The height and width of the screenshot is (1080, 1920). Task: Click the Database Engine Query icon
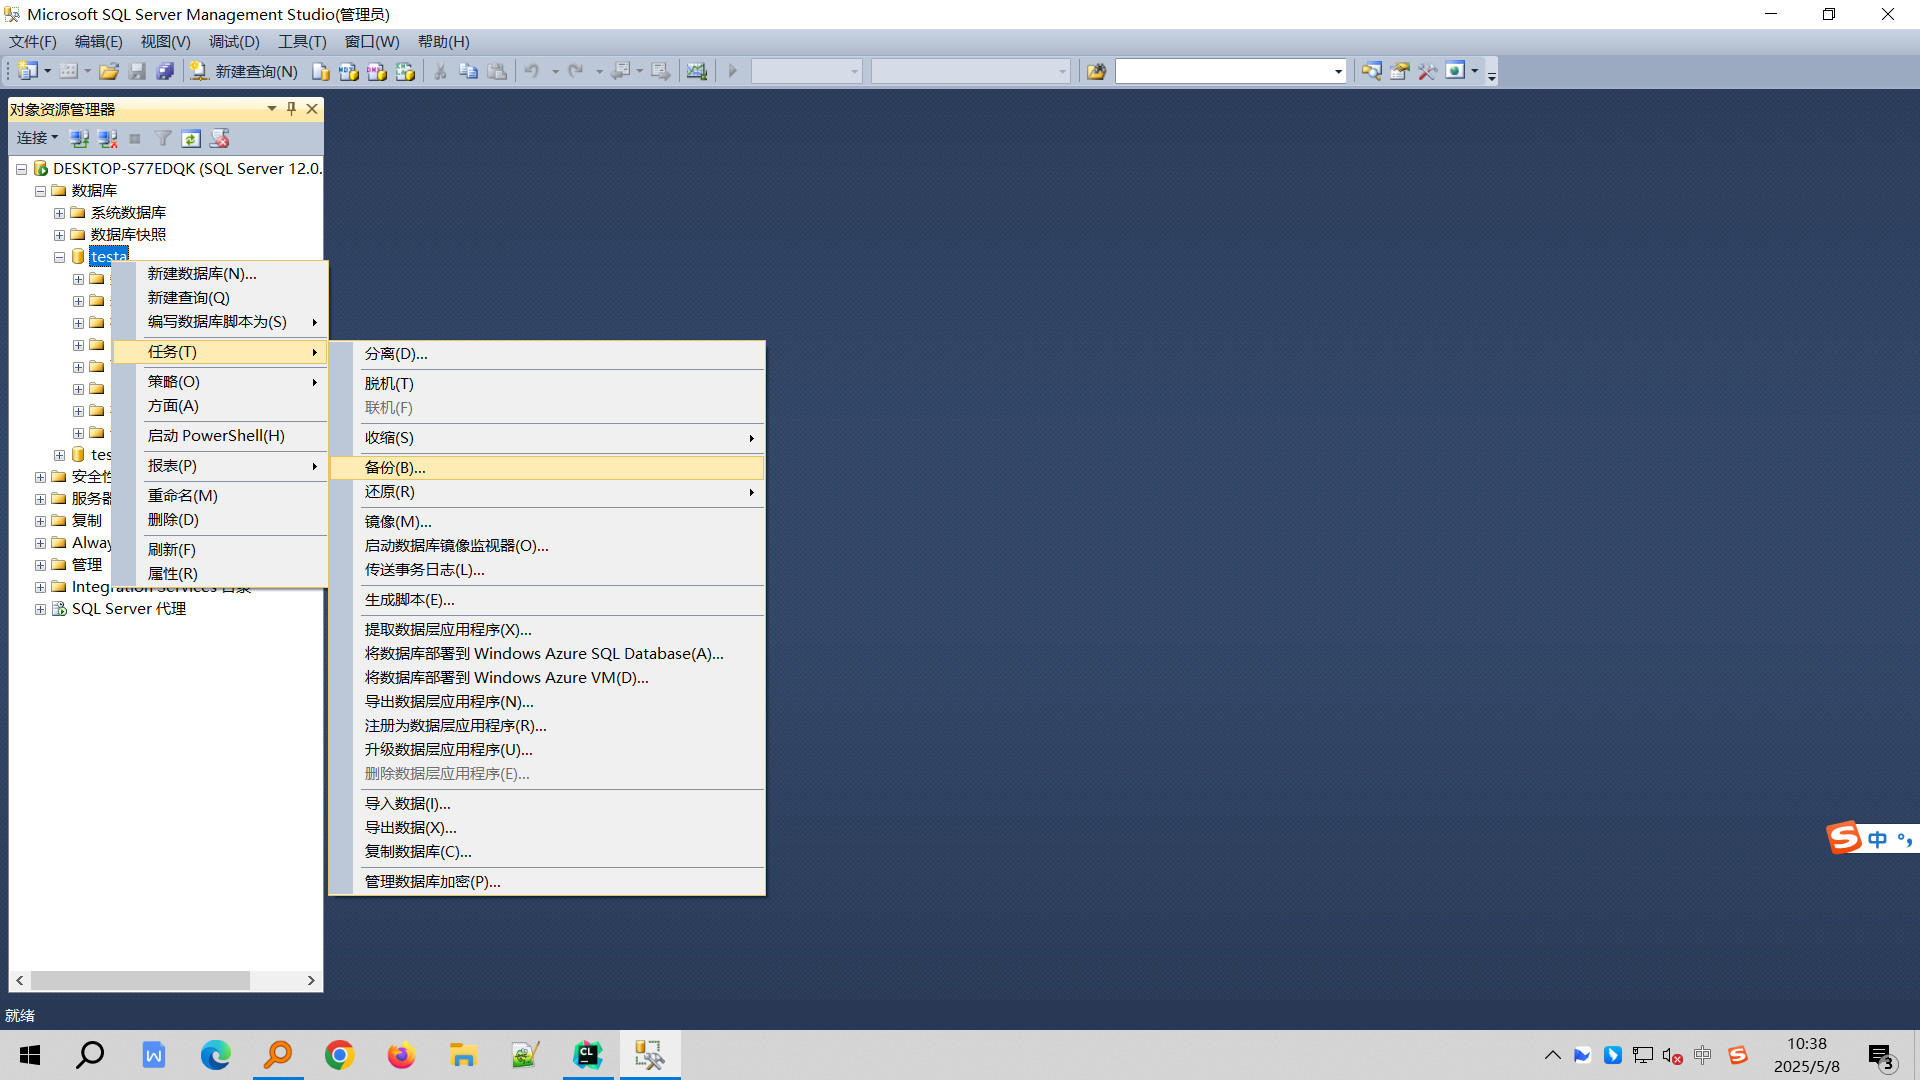pos(320,71)
